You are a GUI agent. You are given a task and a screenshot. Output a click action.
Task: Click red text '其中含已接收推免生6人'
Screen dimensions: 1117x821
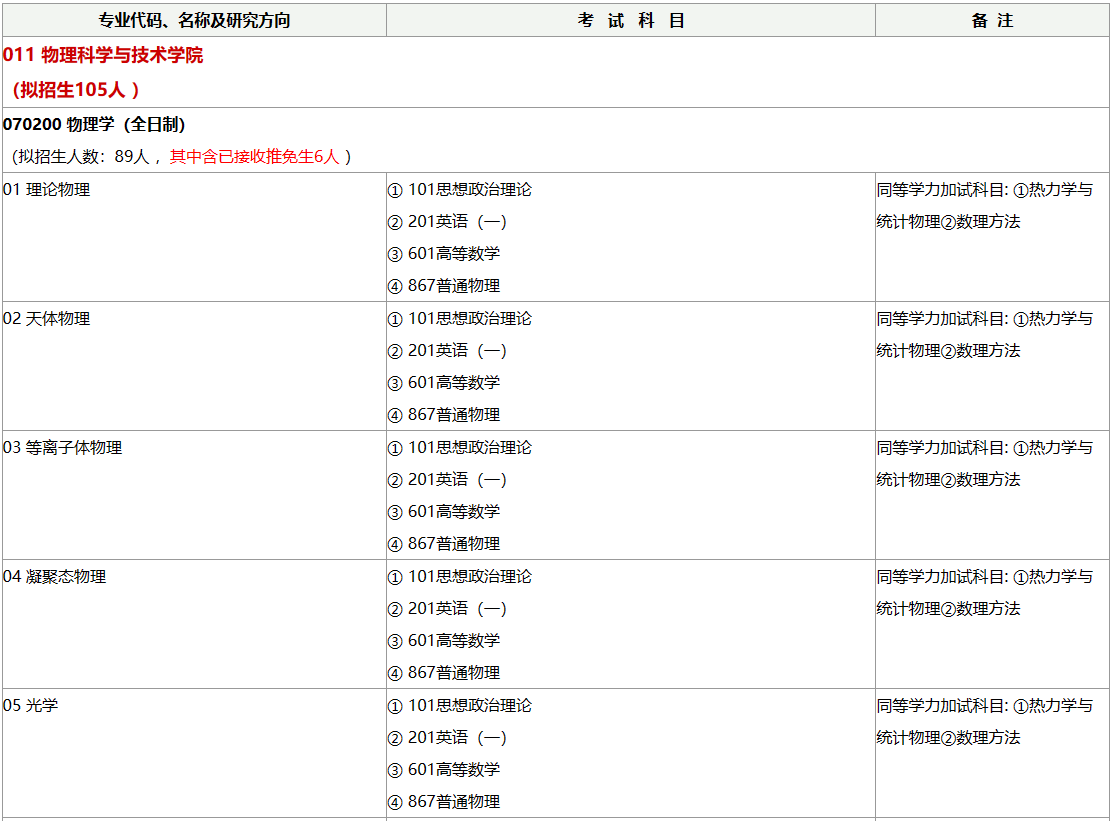[x=254, y=156]
